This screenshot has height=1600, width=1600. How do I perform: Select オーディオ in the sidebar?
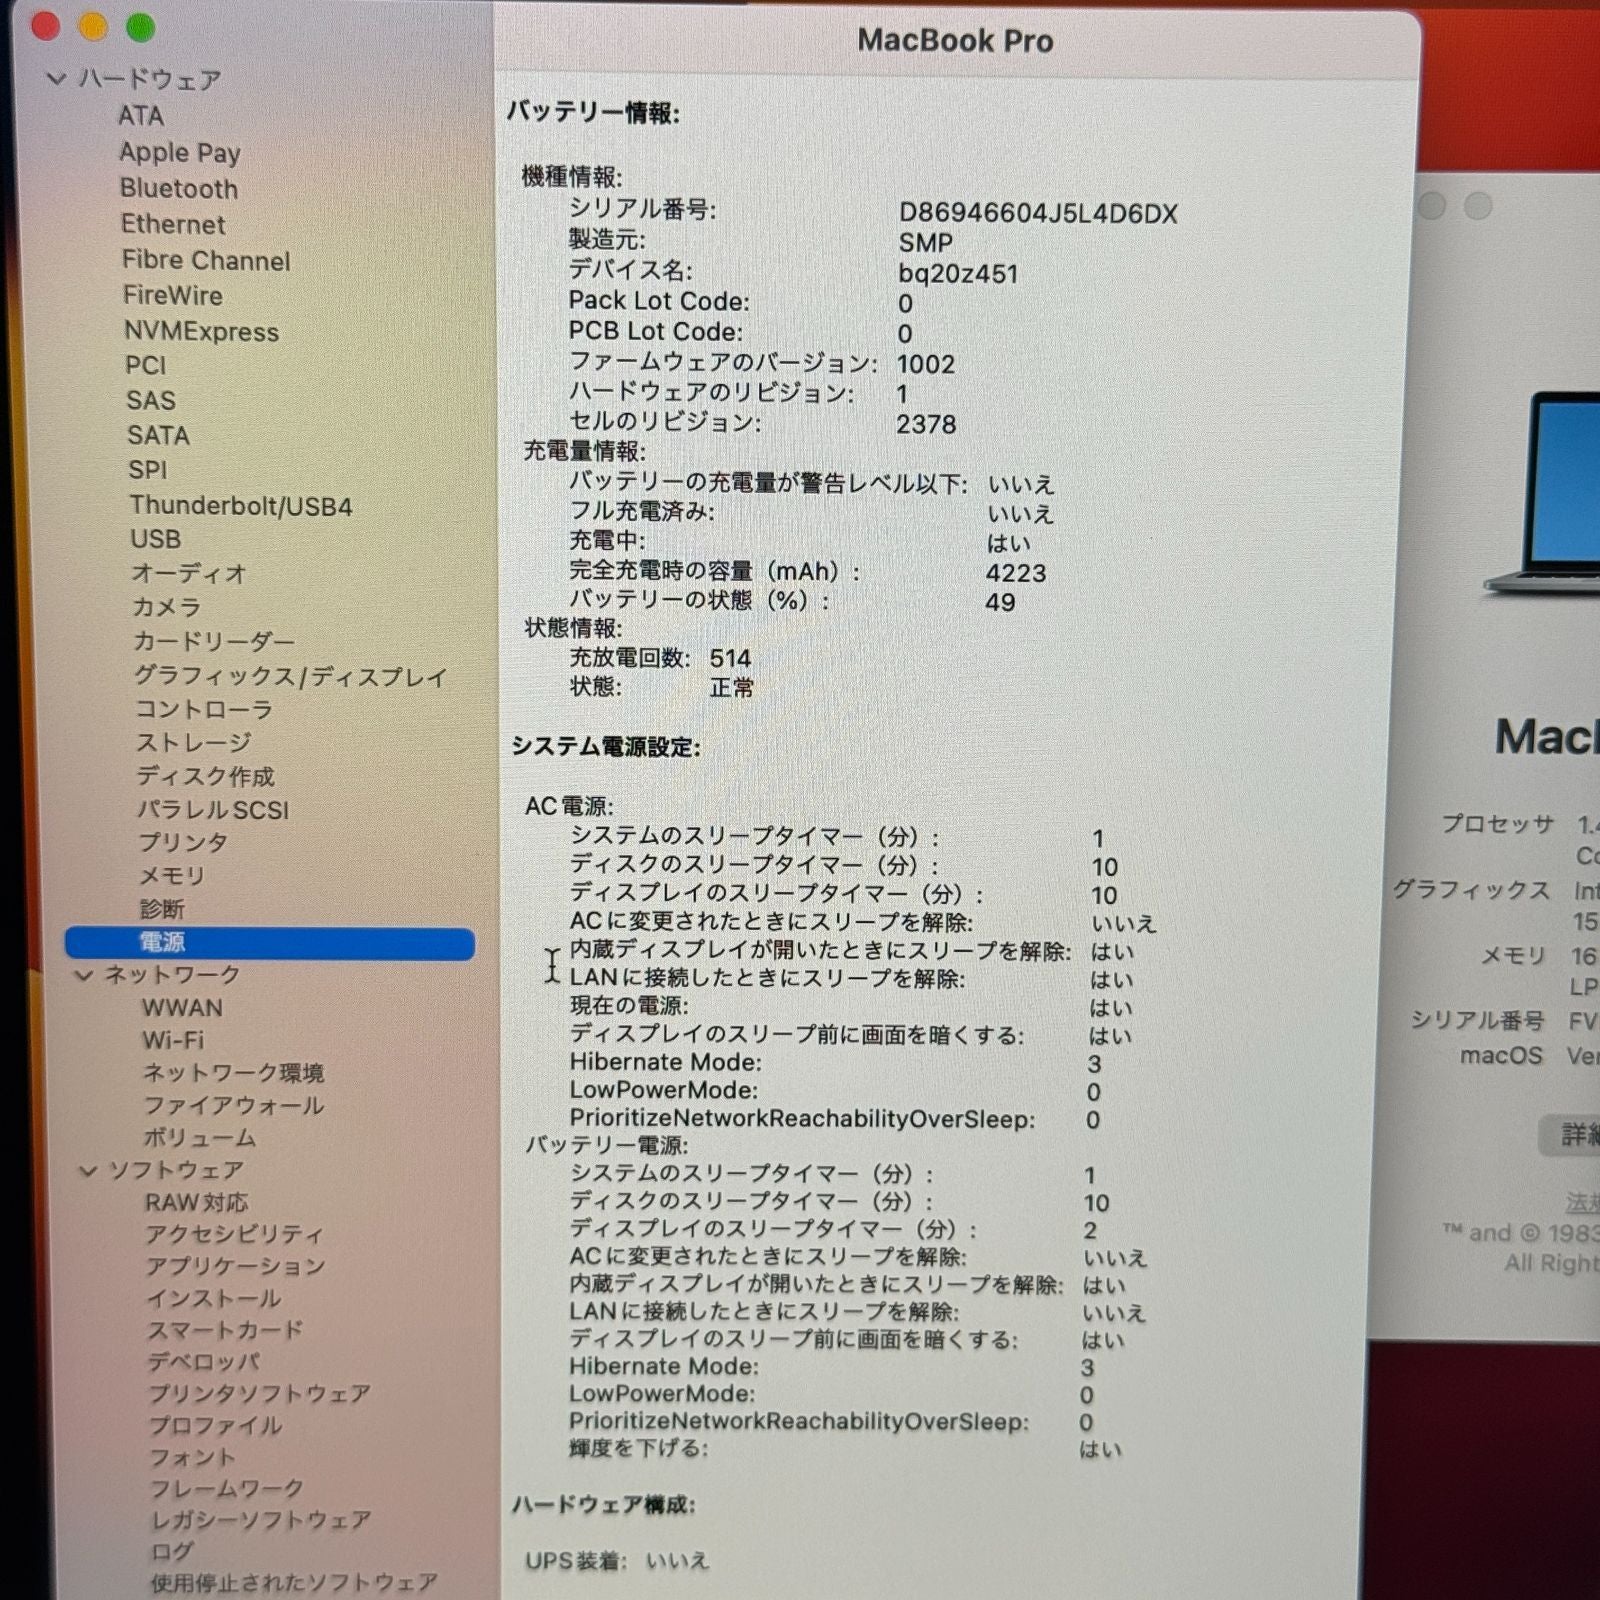pos(189,574)
